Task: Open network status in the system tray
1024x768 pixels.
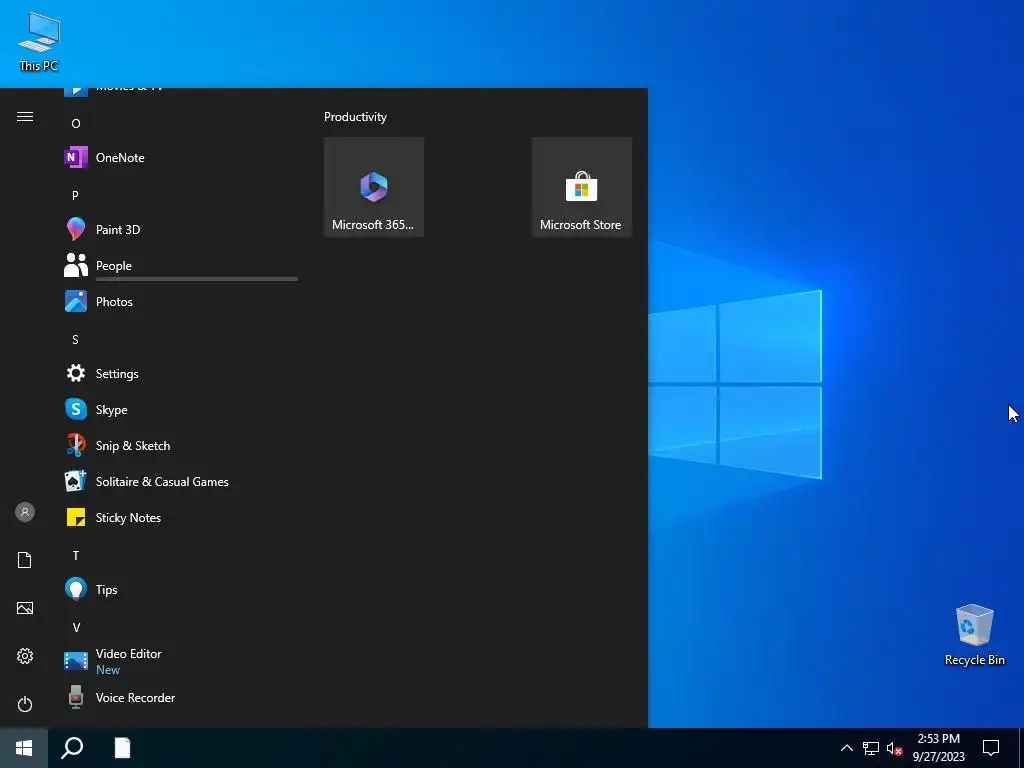Action: pyautogui.click(x=871, y=748)
